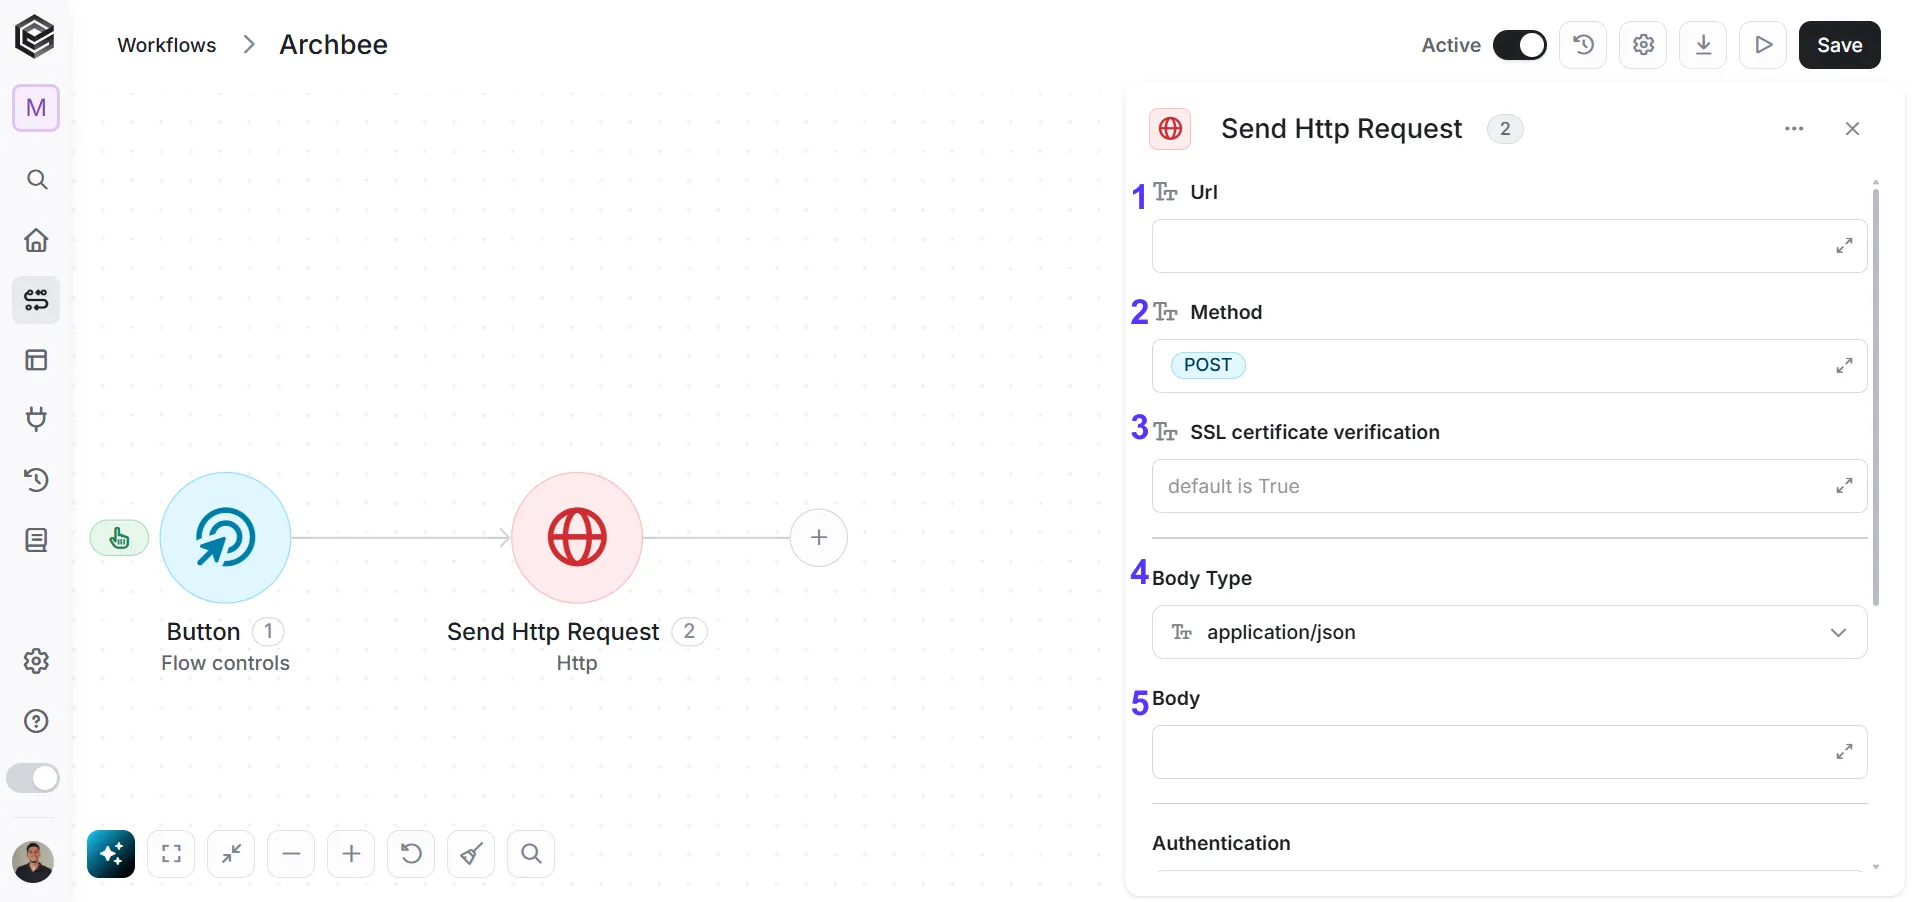Open the logs document icon in sidebar

[37, 540]
